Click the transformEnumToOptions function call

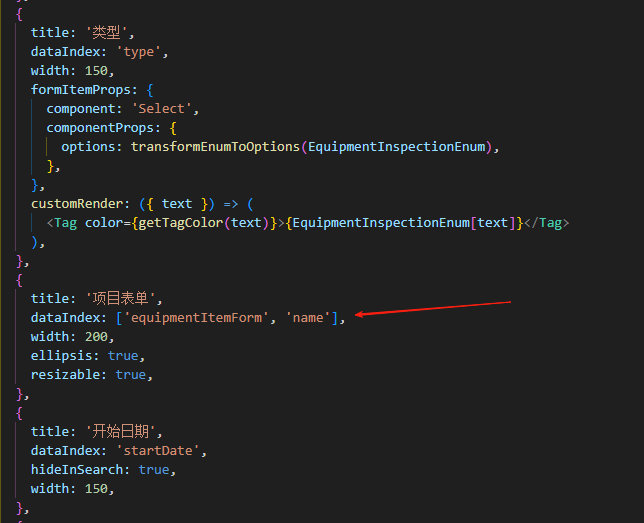coord(215,147)
